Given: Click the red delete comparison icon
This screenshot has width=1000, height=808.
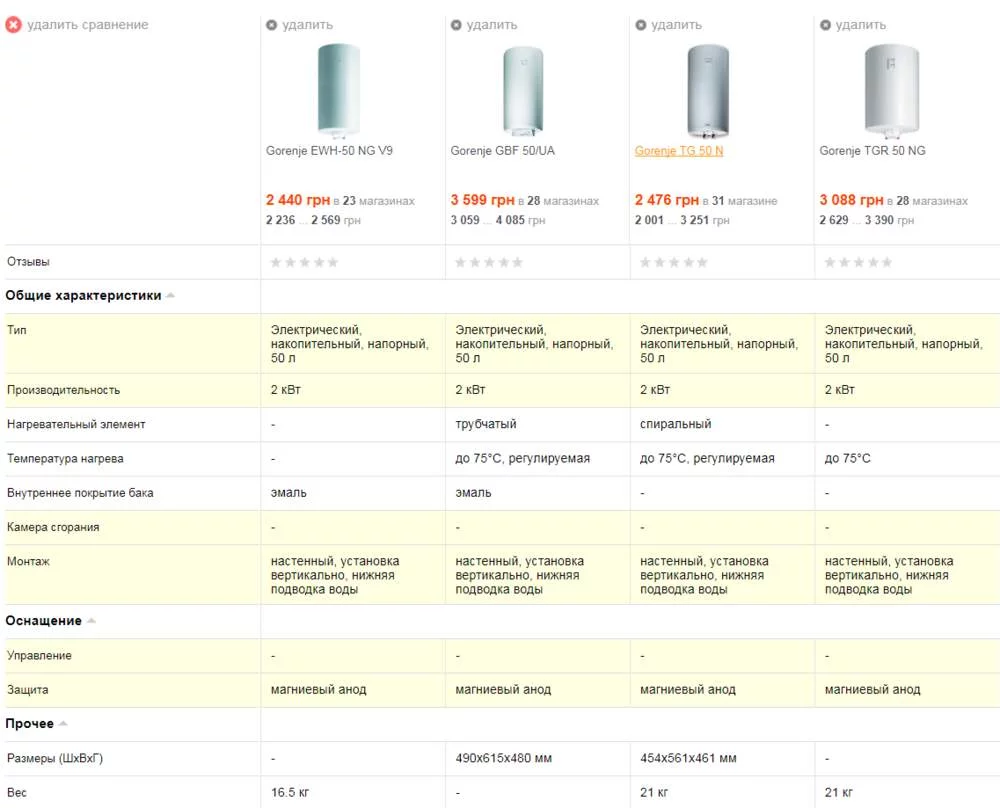Looking at the screenshot, I should pos(13,25).
